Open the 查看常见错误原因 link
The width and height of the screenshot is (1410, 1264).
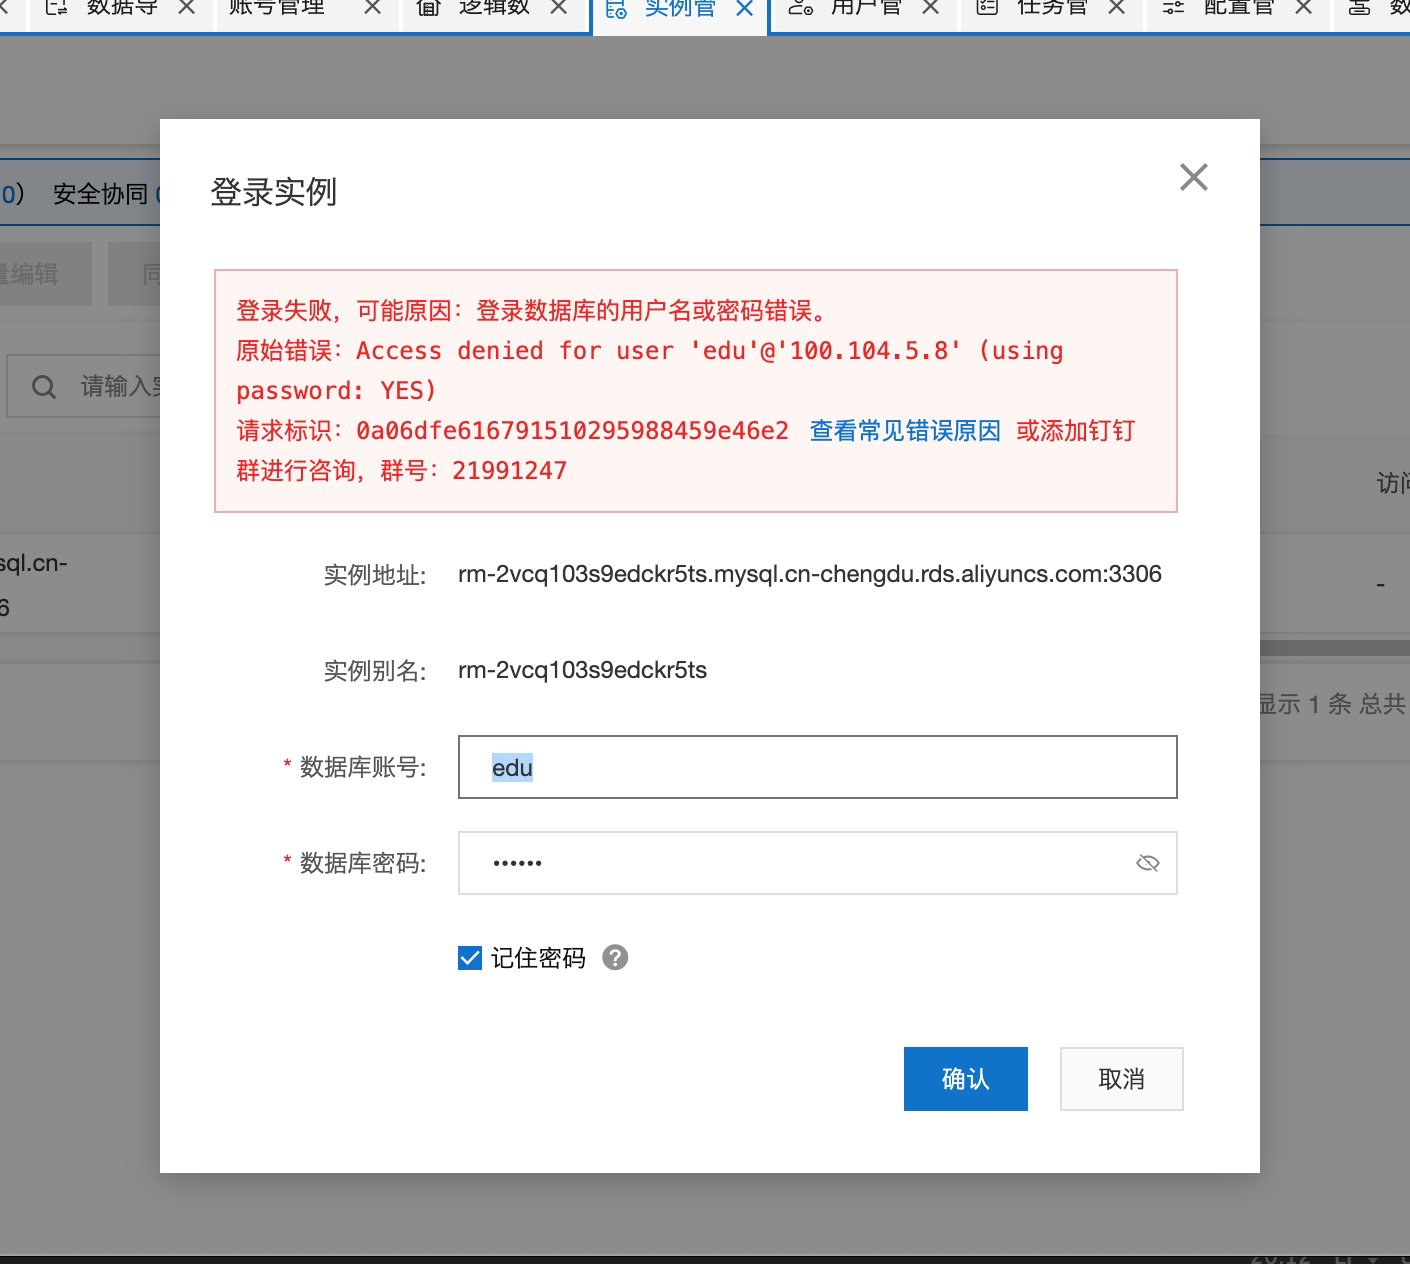click(x=904, y=431)
